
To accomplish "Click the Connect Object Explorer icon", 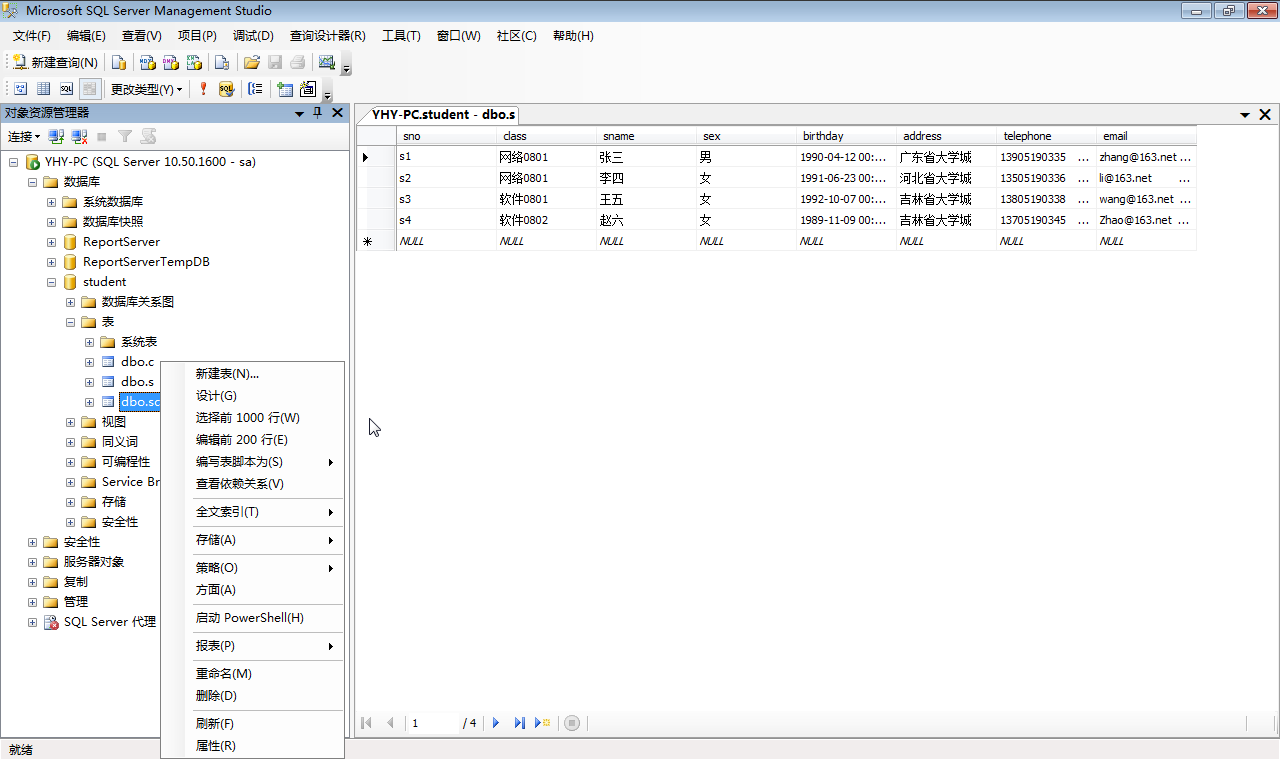I will 57,136.
